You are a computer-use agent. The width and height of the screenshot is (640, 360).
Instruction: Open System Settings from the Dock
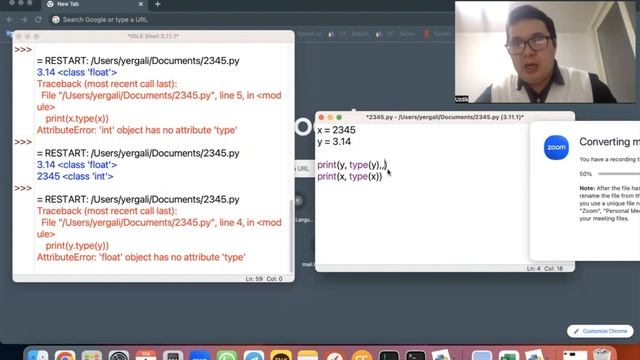[x=119, y=356]
